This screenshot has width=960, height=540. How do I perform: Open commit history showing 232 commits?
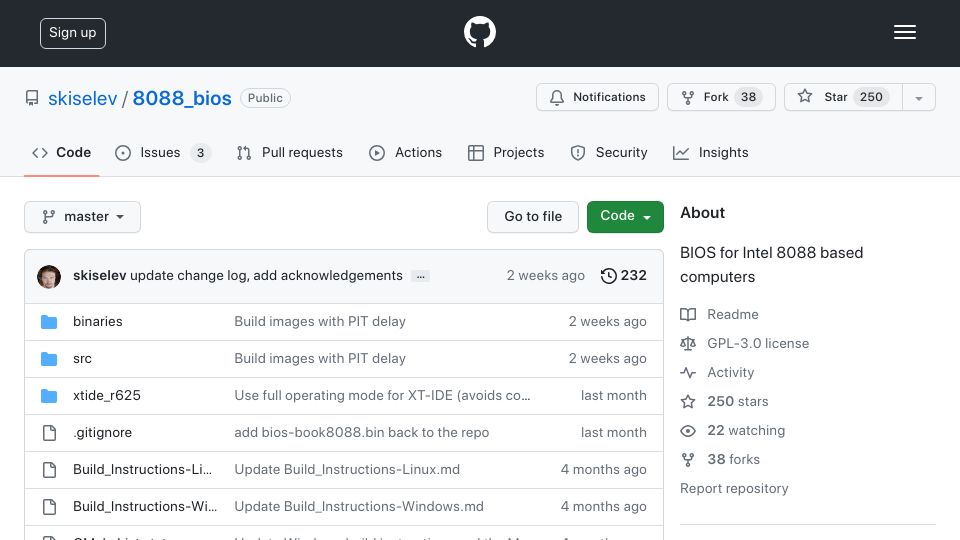(623, 276)
